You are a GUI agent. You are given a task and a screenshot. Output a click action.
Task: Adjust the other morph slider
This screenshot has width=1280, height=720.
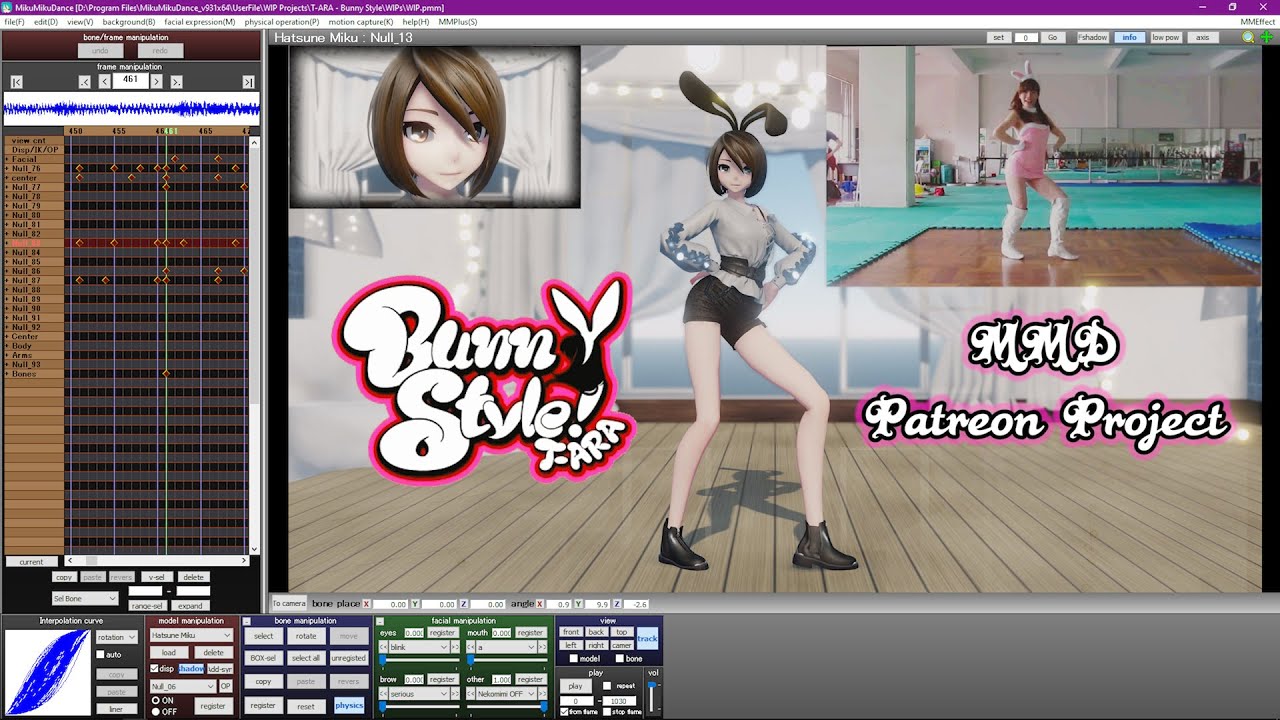click(506, 707)
